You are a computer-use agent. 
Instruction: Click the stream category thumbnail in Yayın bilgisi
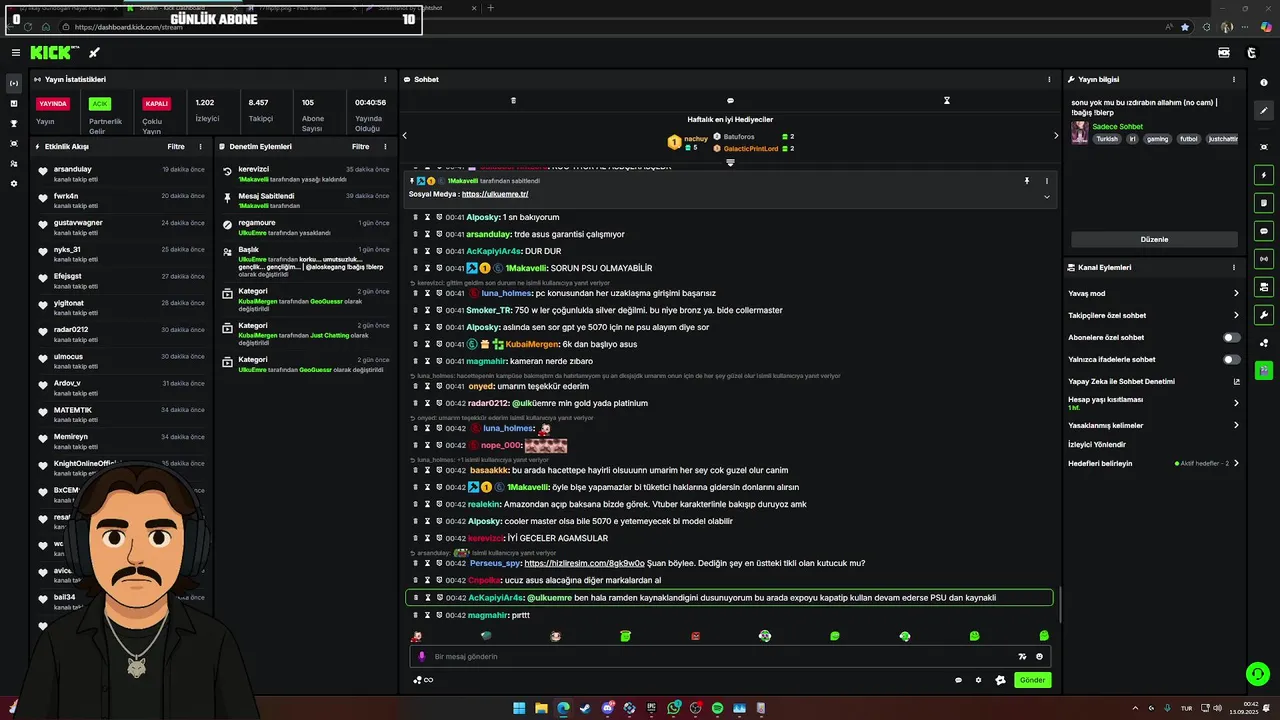1080,132
